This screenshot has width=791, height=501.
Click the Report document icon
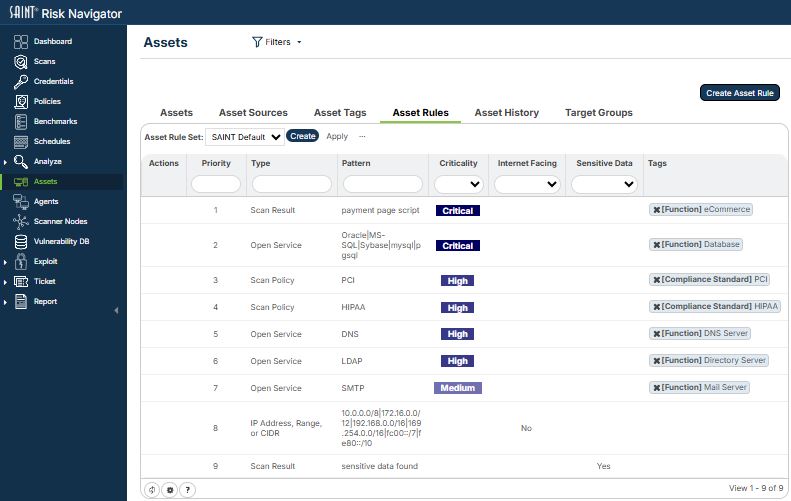(x=21, y=301)
